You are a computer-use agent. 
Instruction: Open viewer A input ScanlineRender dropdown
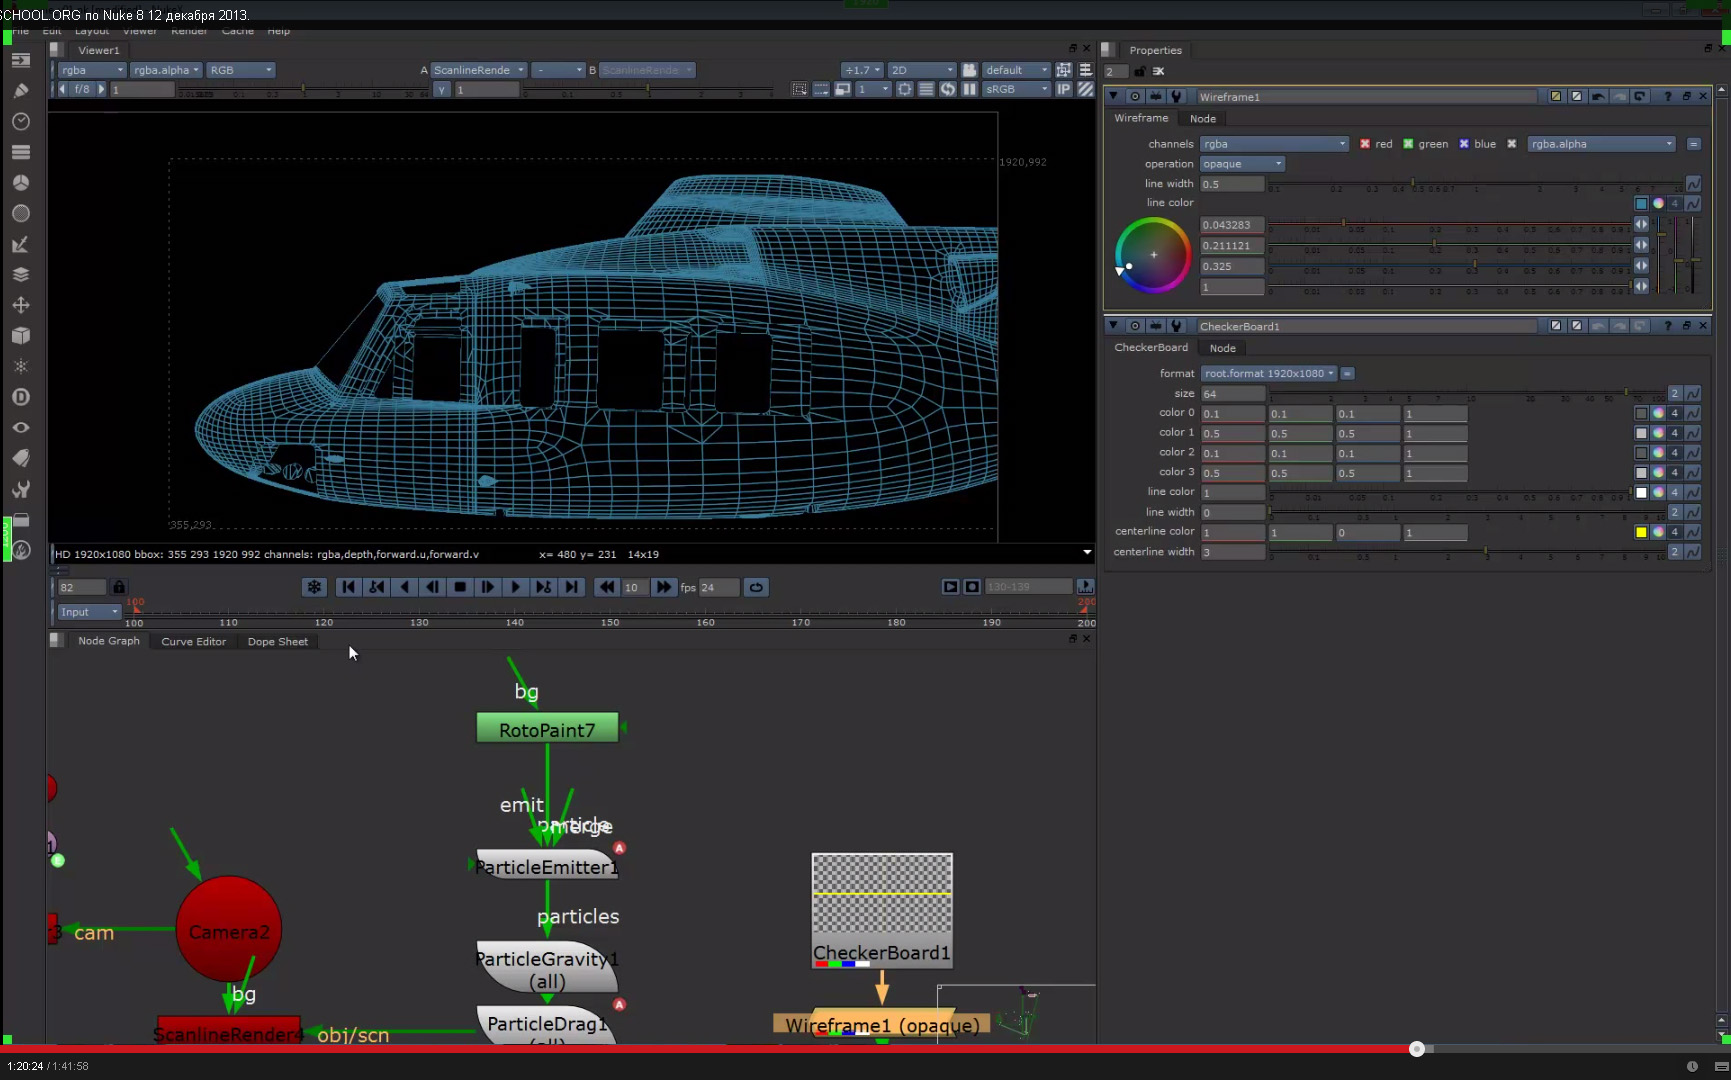pos(479,70)
